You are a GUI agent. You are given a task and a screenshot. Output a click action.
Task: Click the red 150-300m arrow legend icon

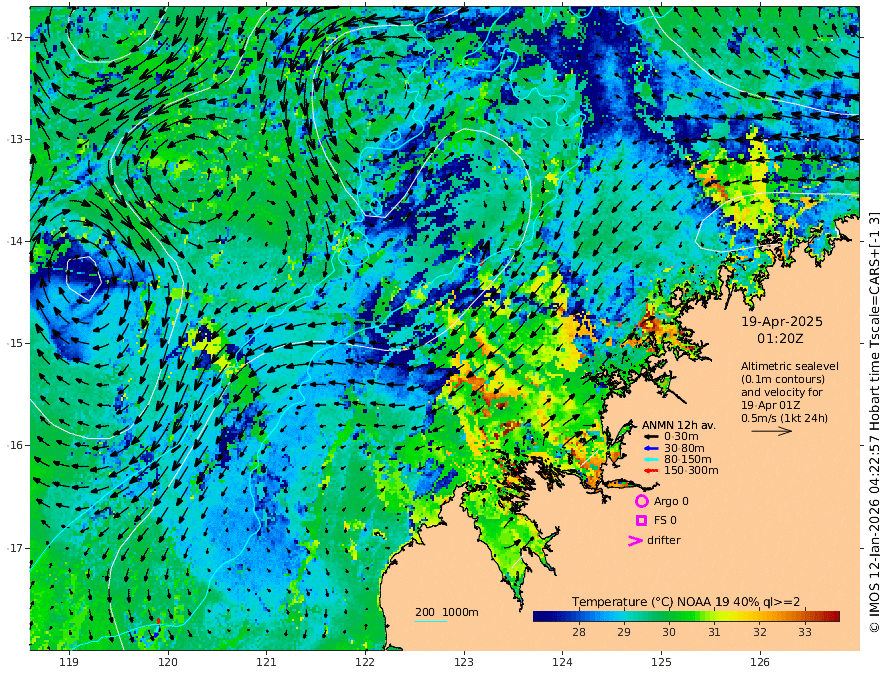tap(650, 471)
